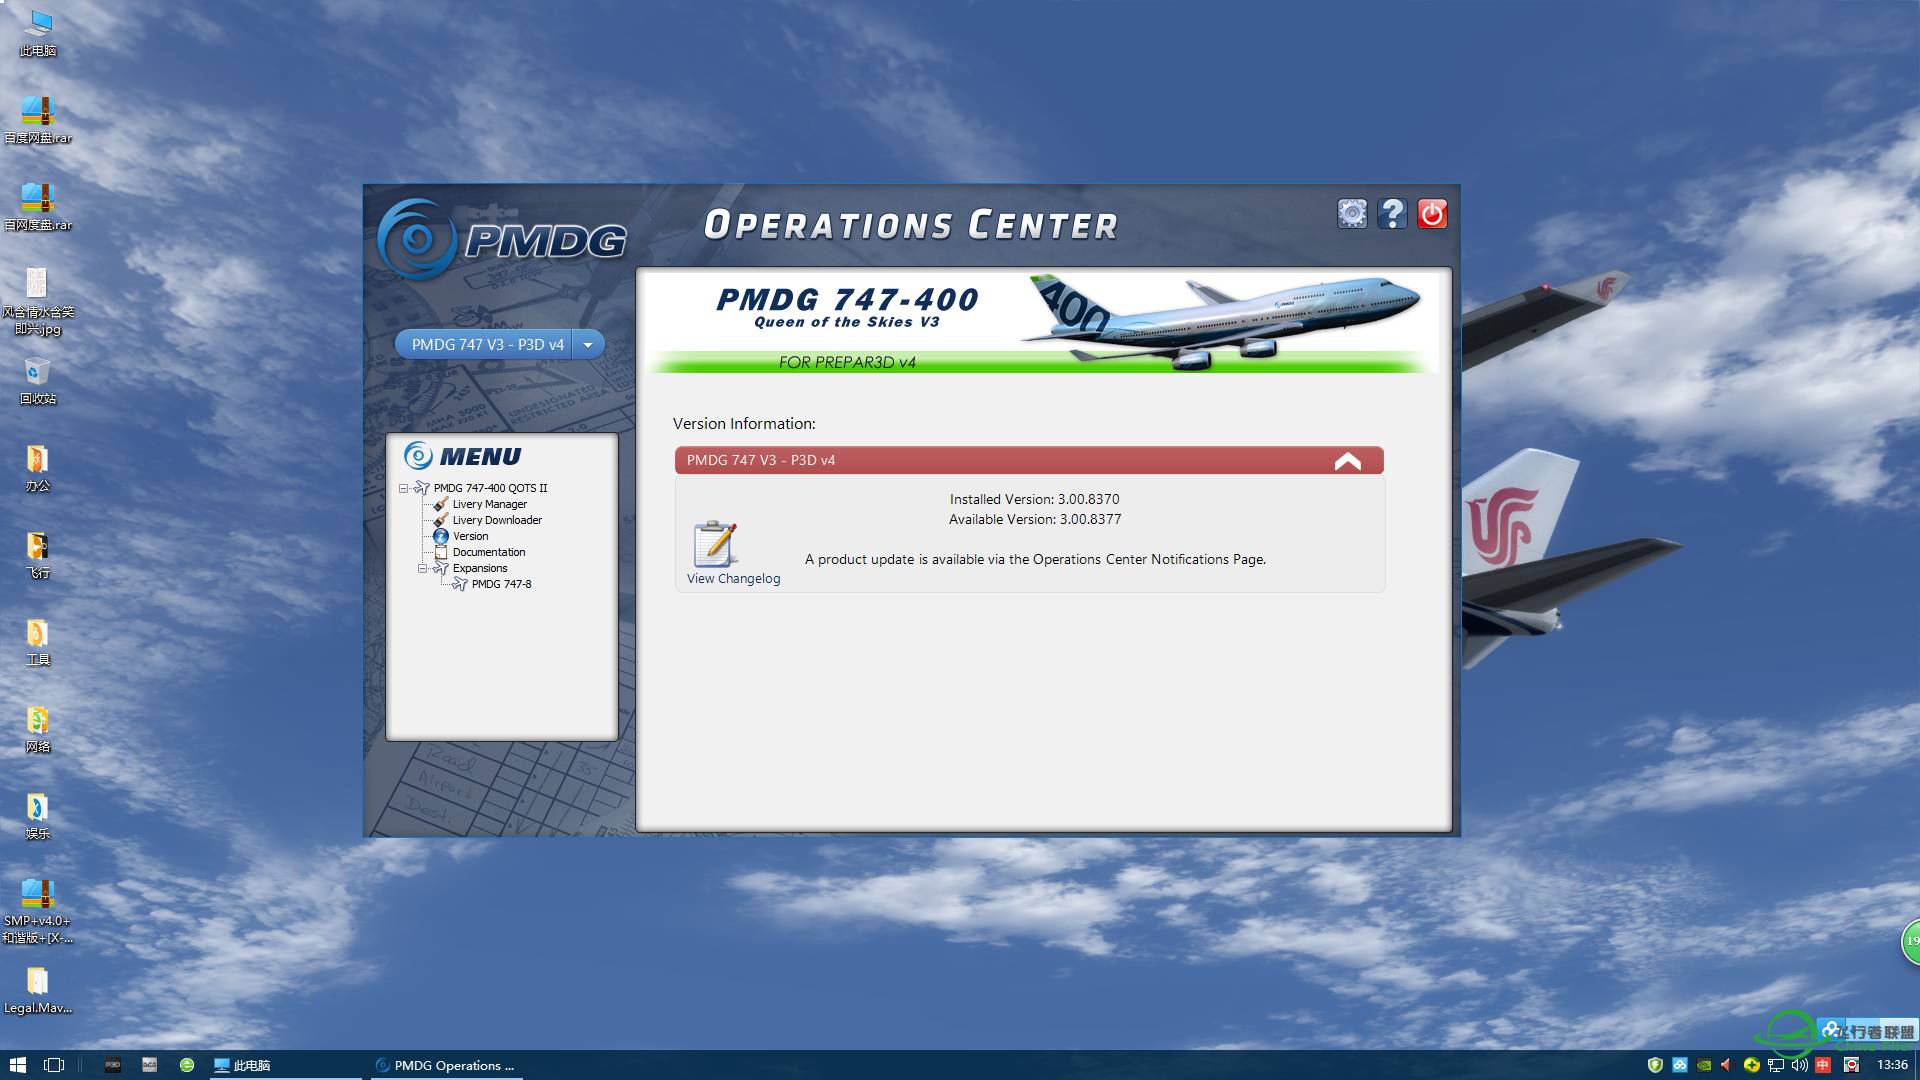Select the 娱乐 desktop folder
This screenshot has width=1920, height=1080.
point(38,816)
